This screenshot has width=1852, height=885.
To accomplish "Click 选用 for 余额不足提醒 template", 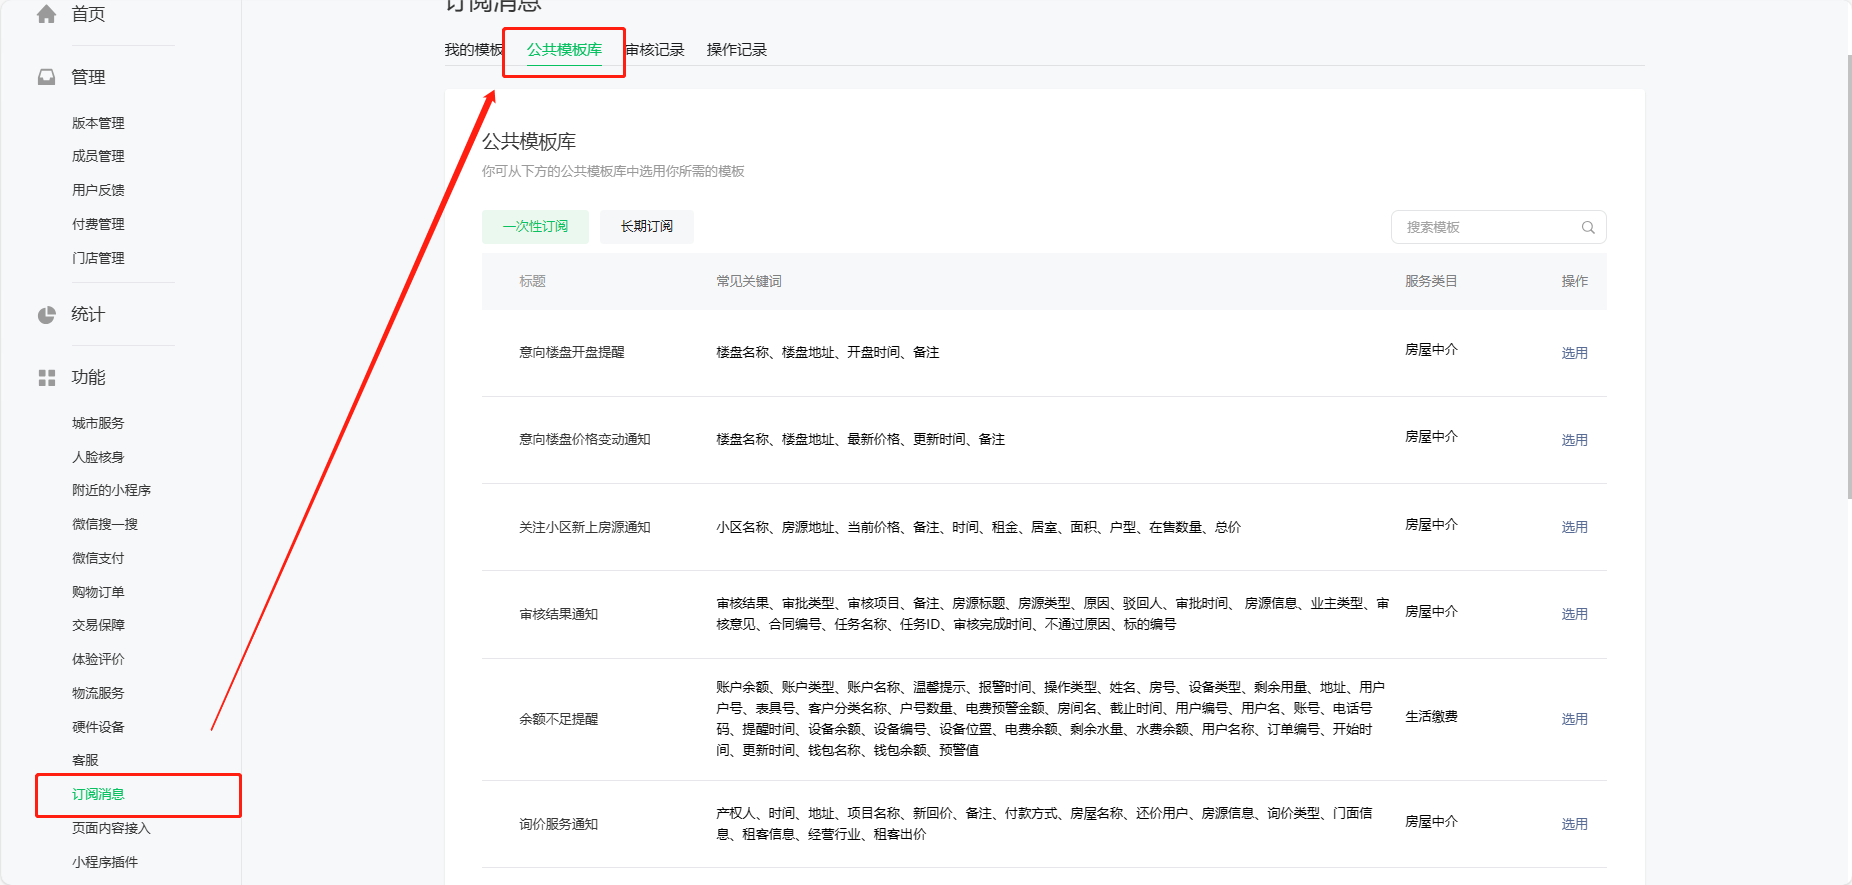I will click(x=1574, y=719).
